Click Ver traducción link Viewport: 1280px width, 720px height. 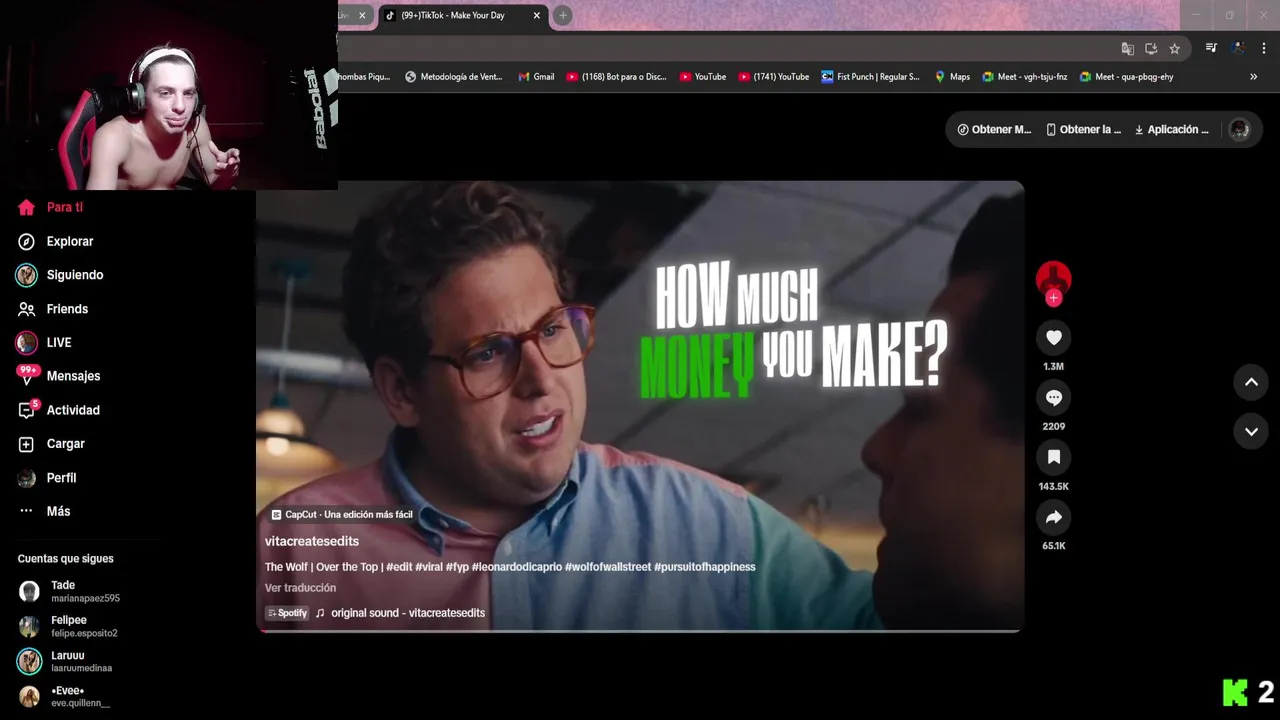click(x=300, y=588)
